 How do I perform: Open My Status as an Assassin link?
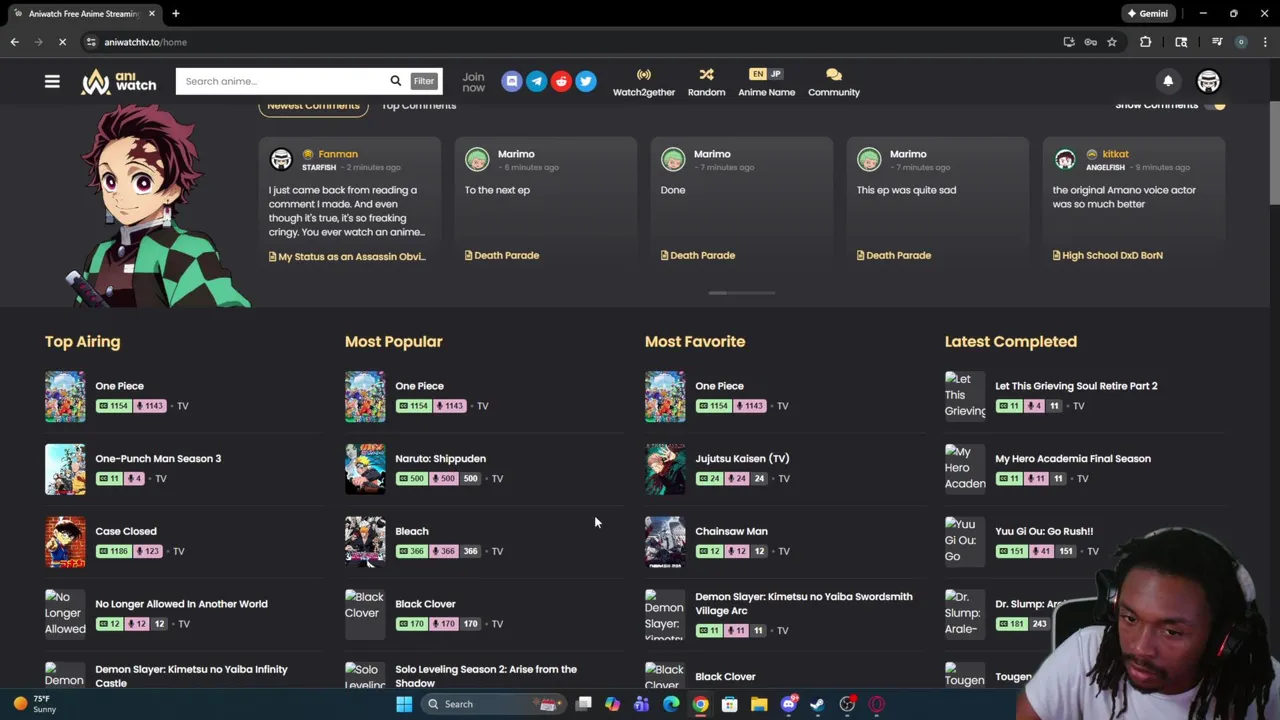pyautogui.click(x=347, y=256)
